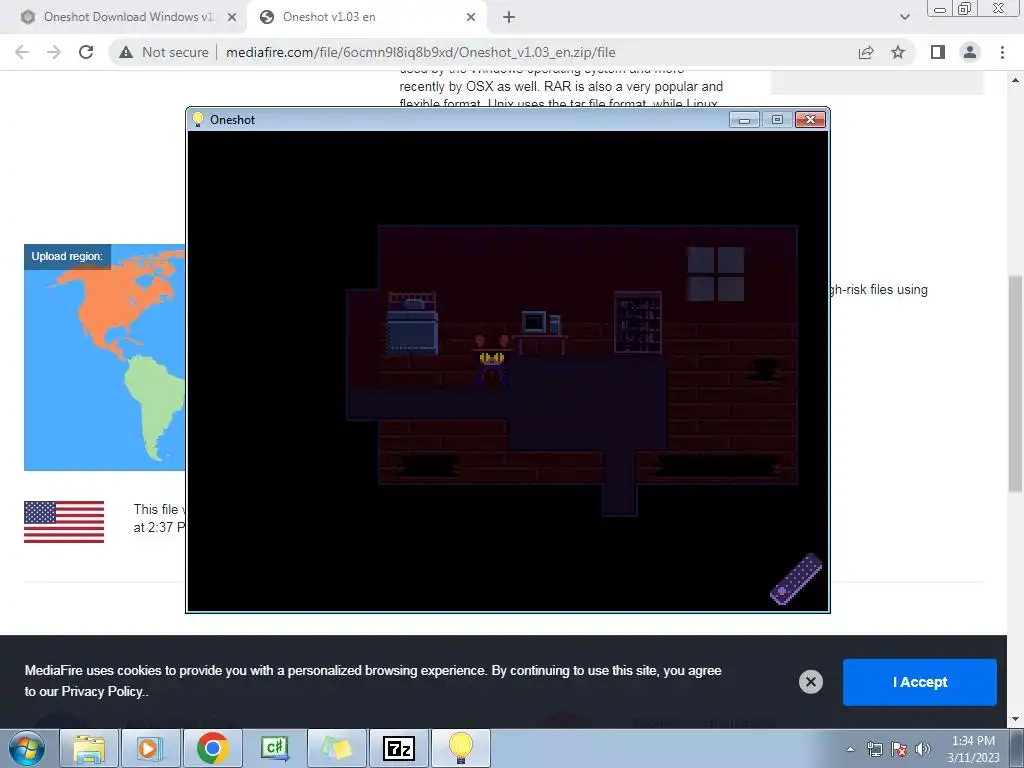
Task: Open the Windows Start menu
Action: [x=27, y=748]
